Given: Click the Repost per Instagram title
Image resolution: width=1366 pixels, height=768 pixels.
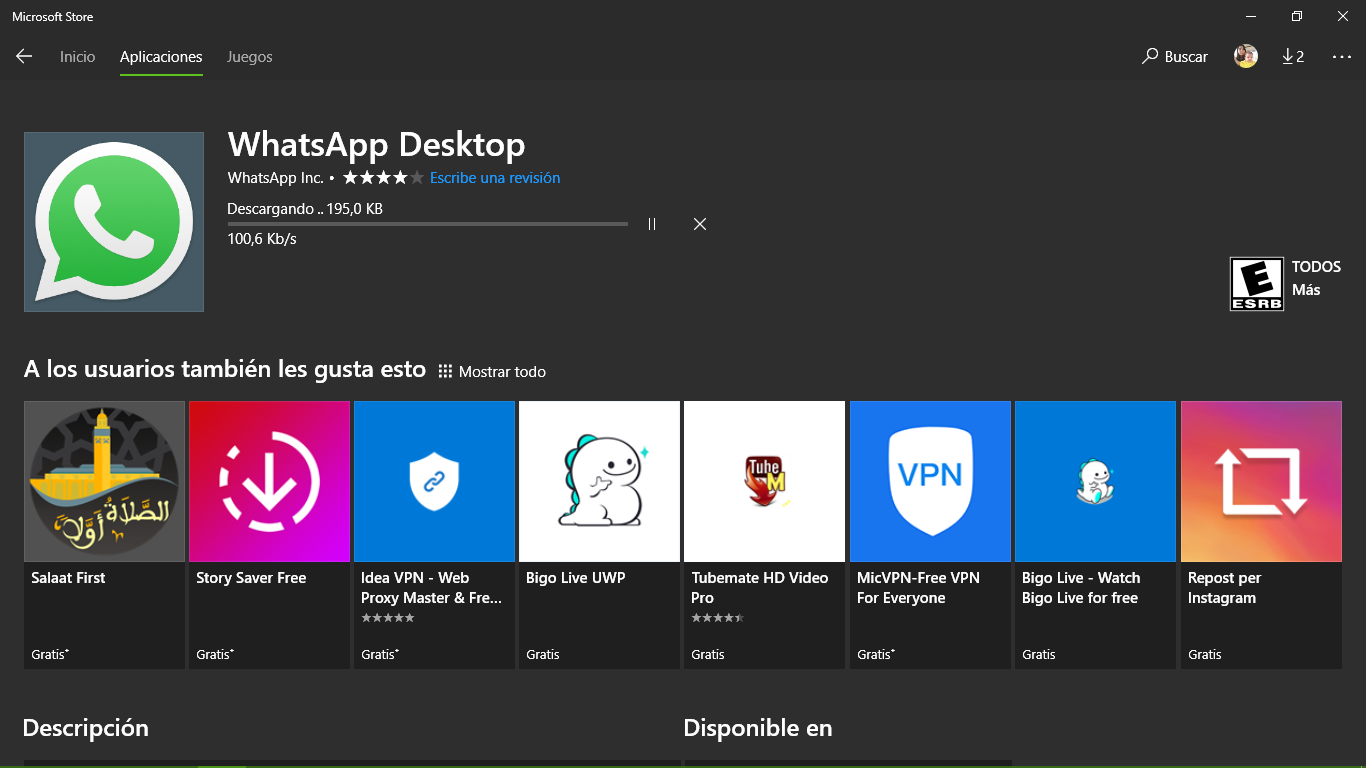Looking at the screenshot, I should [x=1224, y=588].
